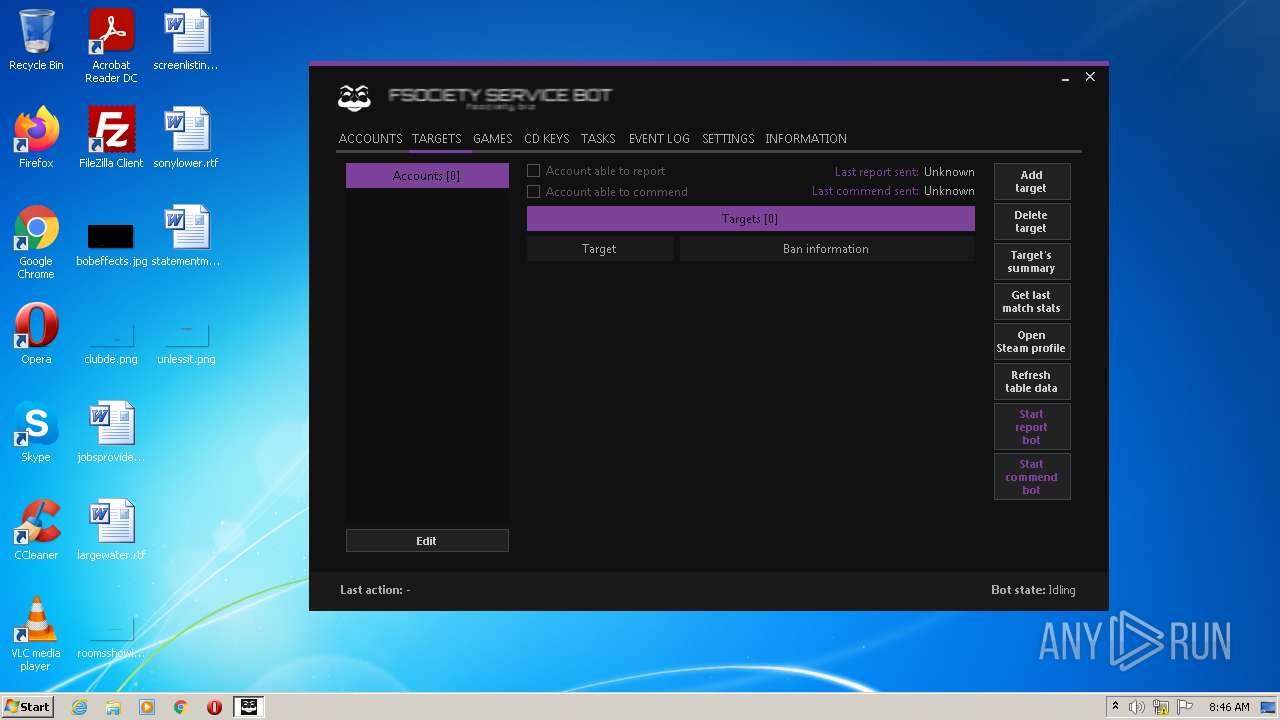Screen dimensions: 1280x720
Task: Open the INFORMATION tab
Action: [x=806, y=139]
